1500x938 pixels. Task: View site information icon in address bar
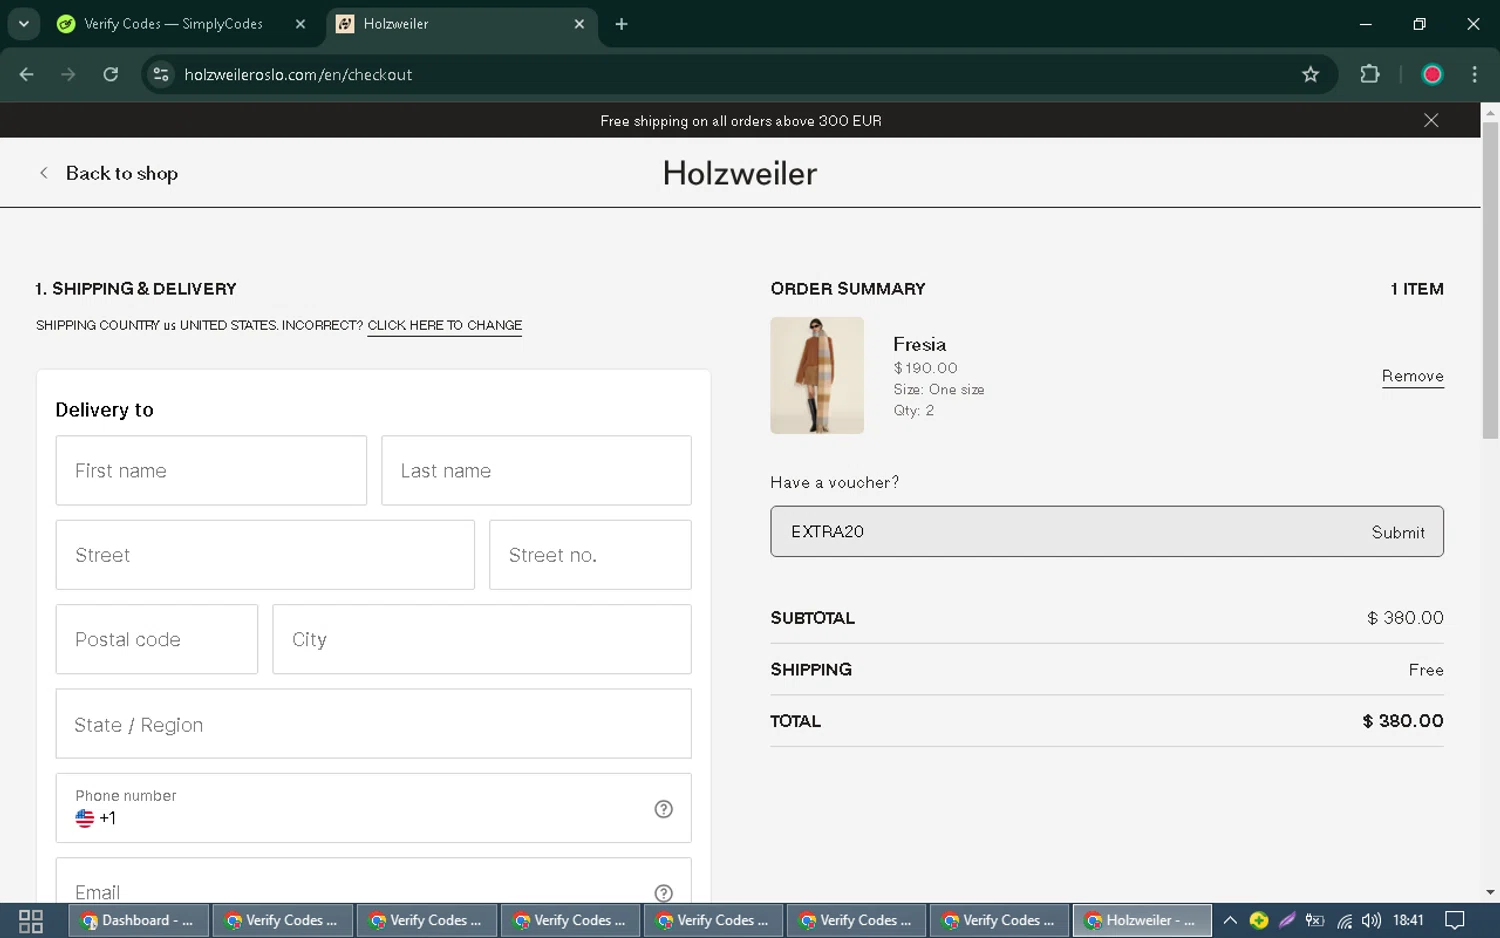(x=161, y=74)
